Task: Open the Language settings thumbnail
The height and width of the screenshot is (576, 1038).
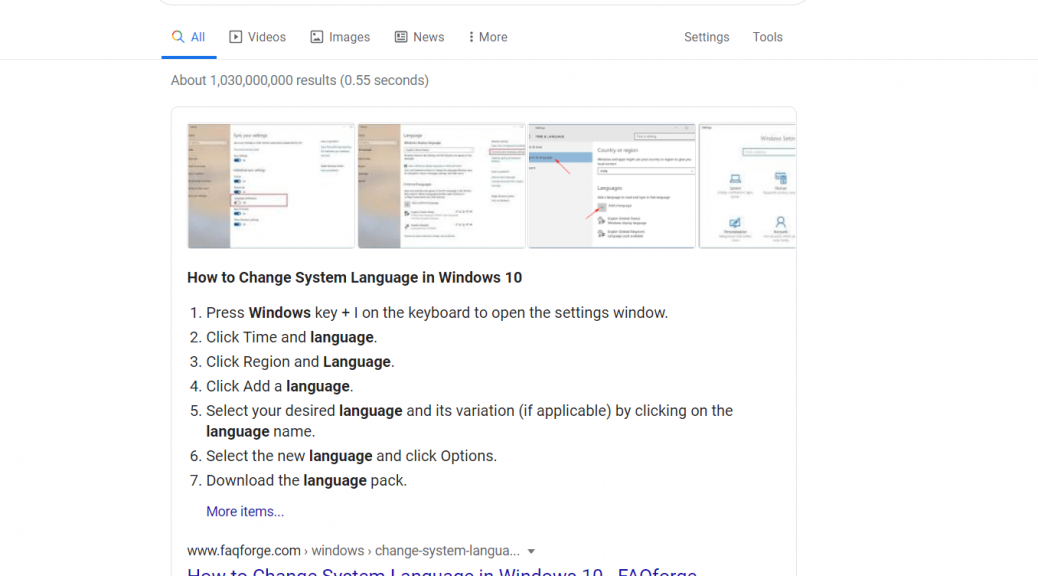Action: pos(442,186)
